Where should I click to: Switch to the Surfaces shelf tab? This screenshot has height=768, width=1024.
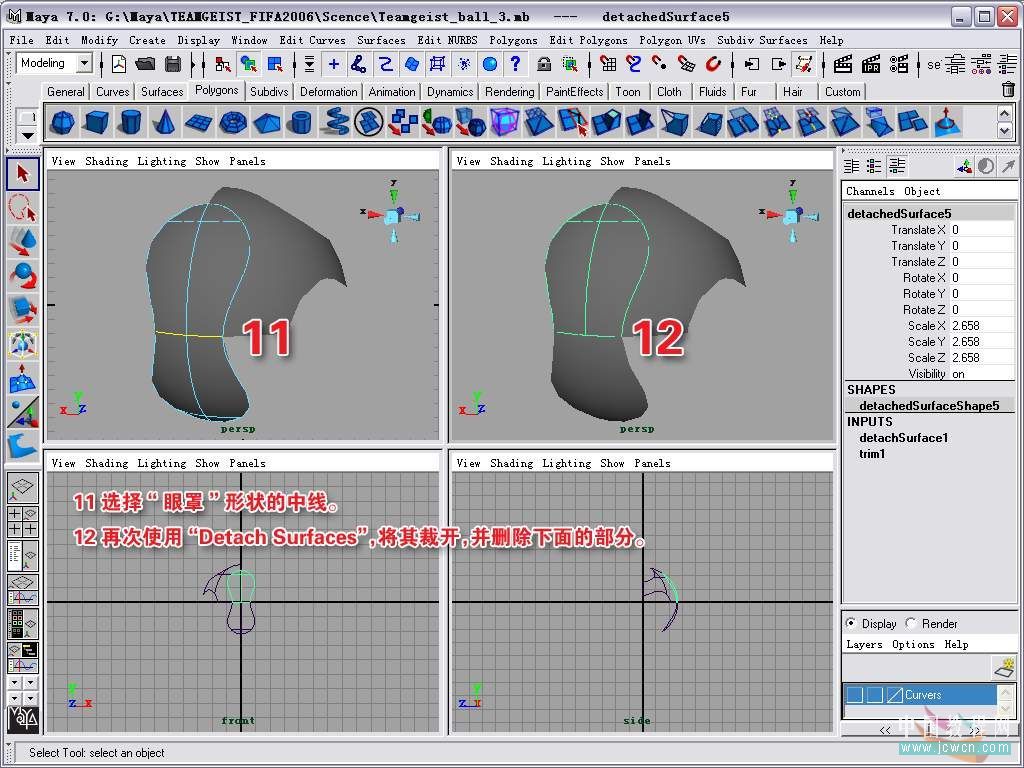tap(162, 91)
